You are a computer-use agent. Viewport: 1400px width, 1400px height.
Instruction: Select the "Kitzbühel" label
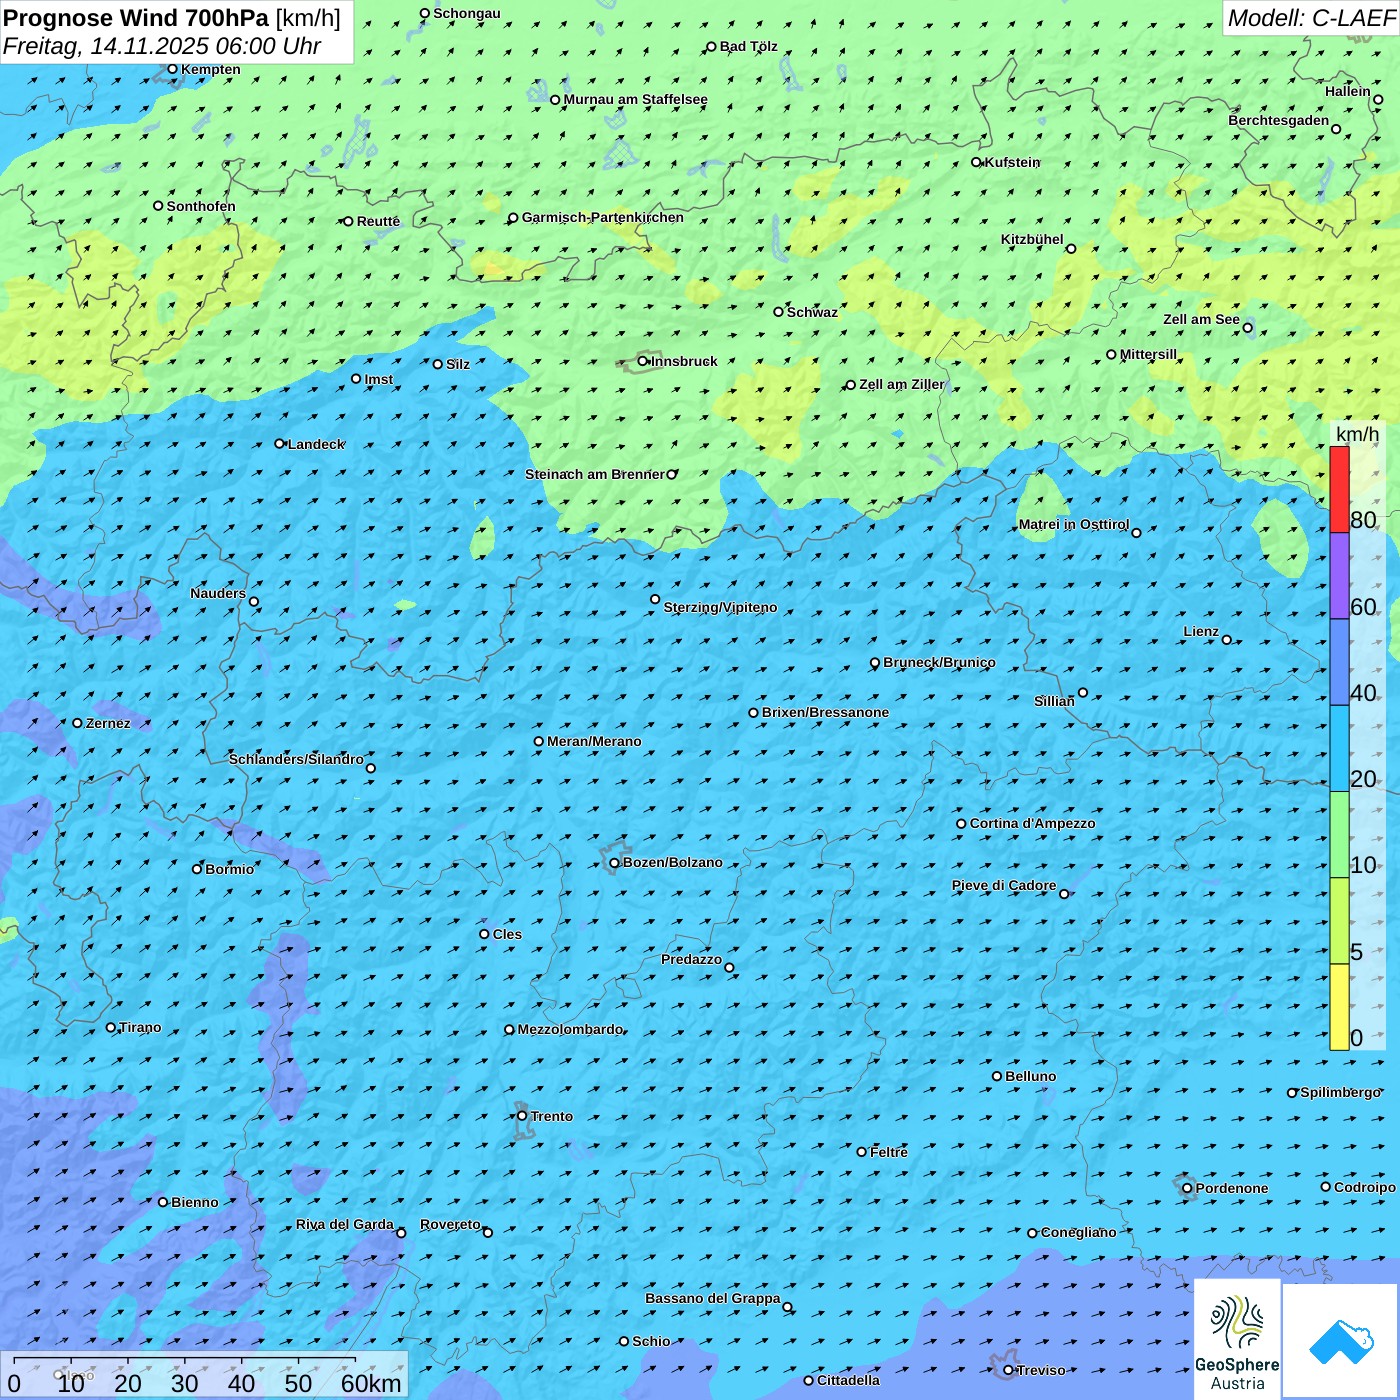point(1032,239)
